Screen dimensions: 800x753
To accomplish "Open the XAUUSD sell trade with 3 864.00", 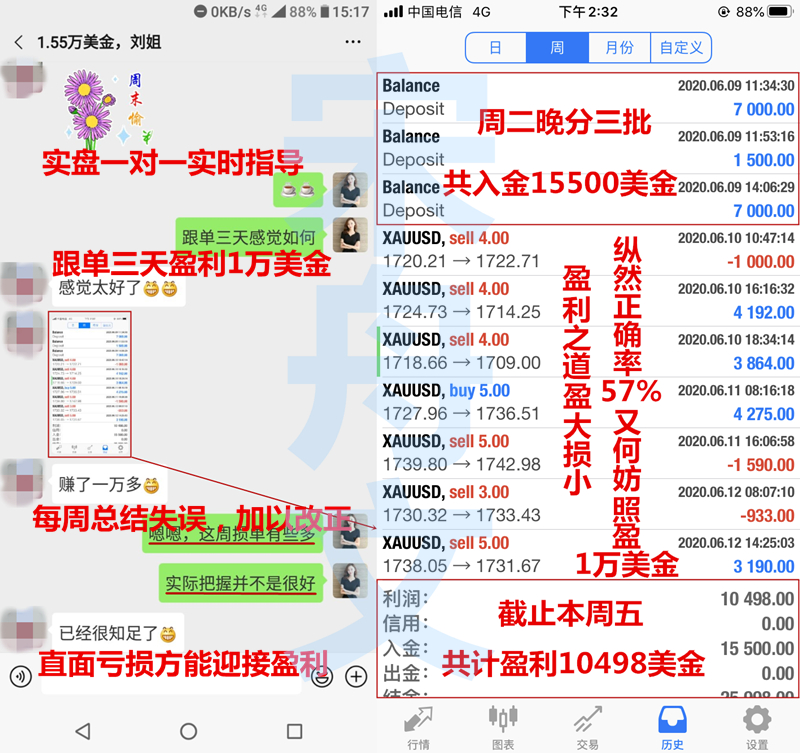I will [588, 352].
